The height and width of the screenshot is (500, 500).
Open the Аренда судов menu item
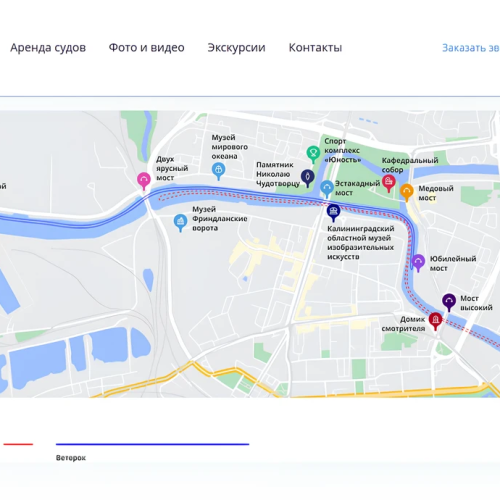(48, 48)
